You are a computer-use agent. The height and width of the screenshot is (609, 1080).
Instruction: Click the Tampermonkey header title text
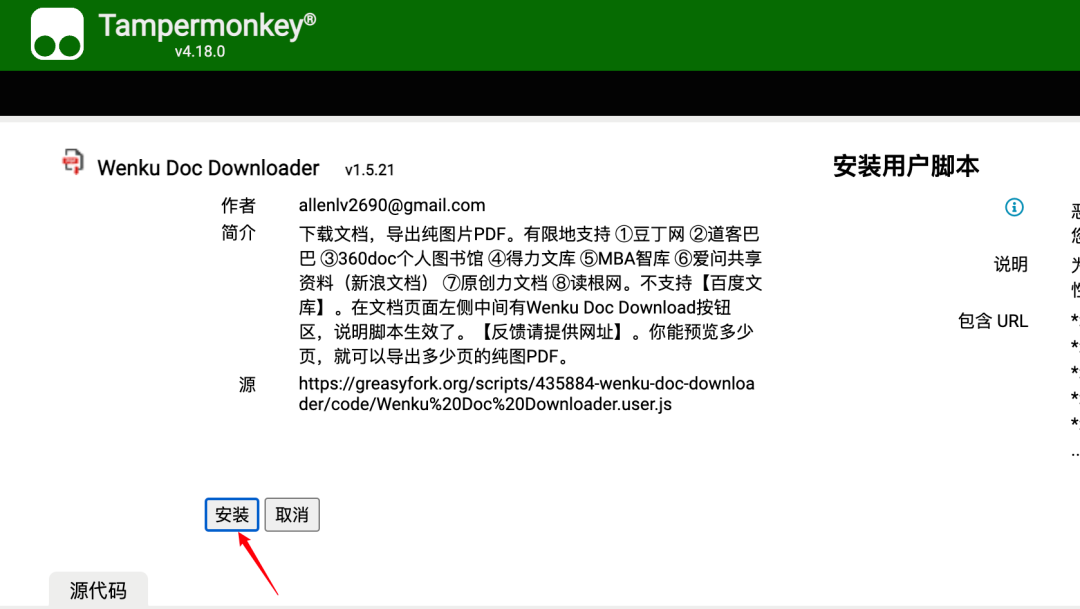[x=207, y=26]
